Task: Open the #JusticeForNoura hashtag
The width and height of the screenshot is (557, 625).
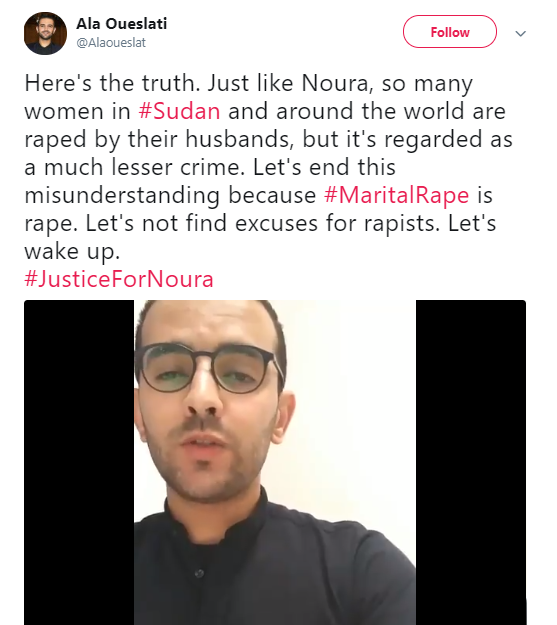Action: click(x=119, y=279)
